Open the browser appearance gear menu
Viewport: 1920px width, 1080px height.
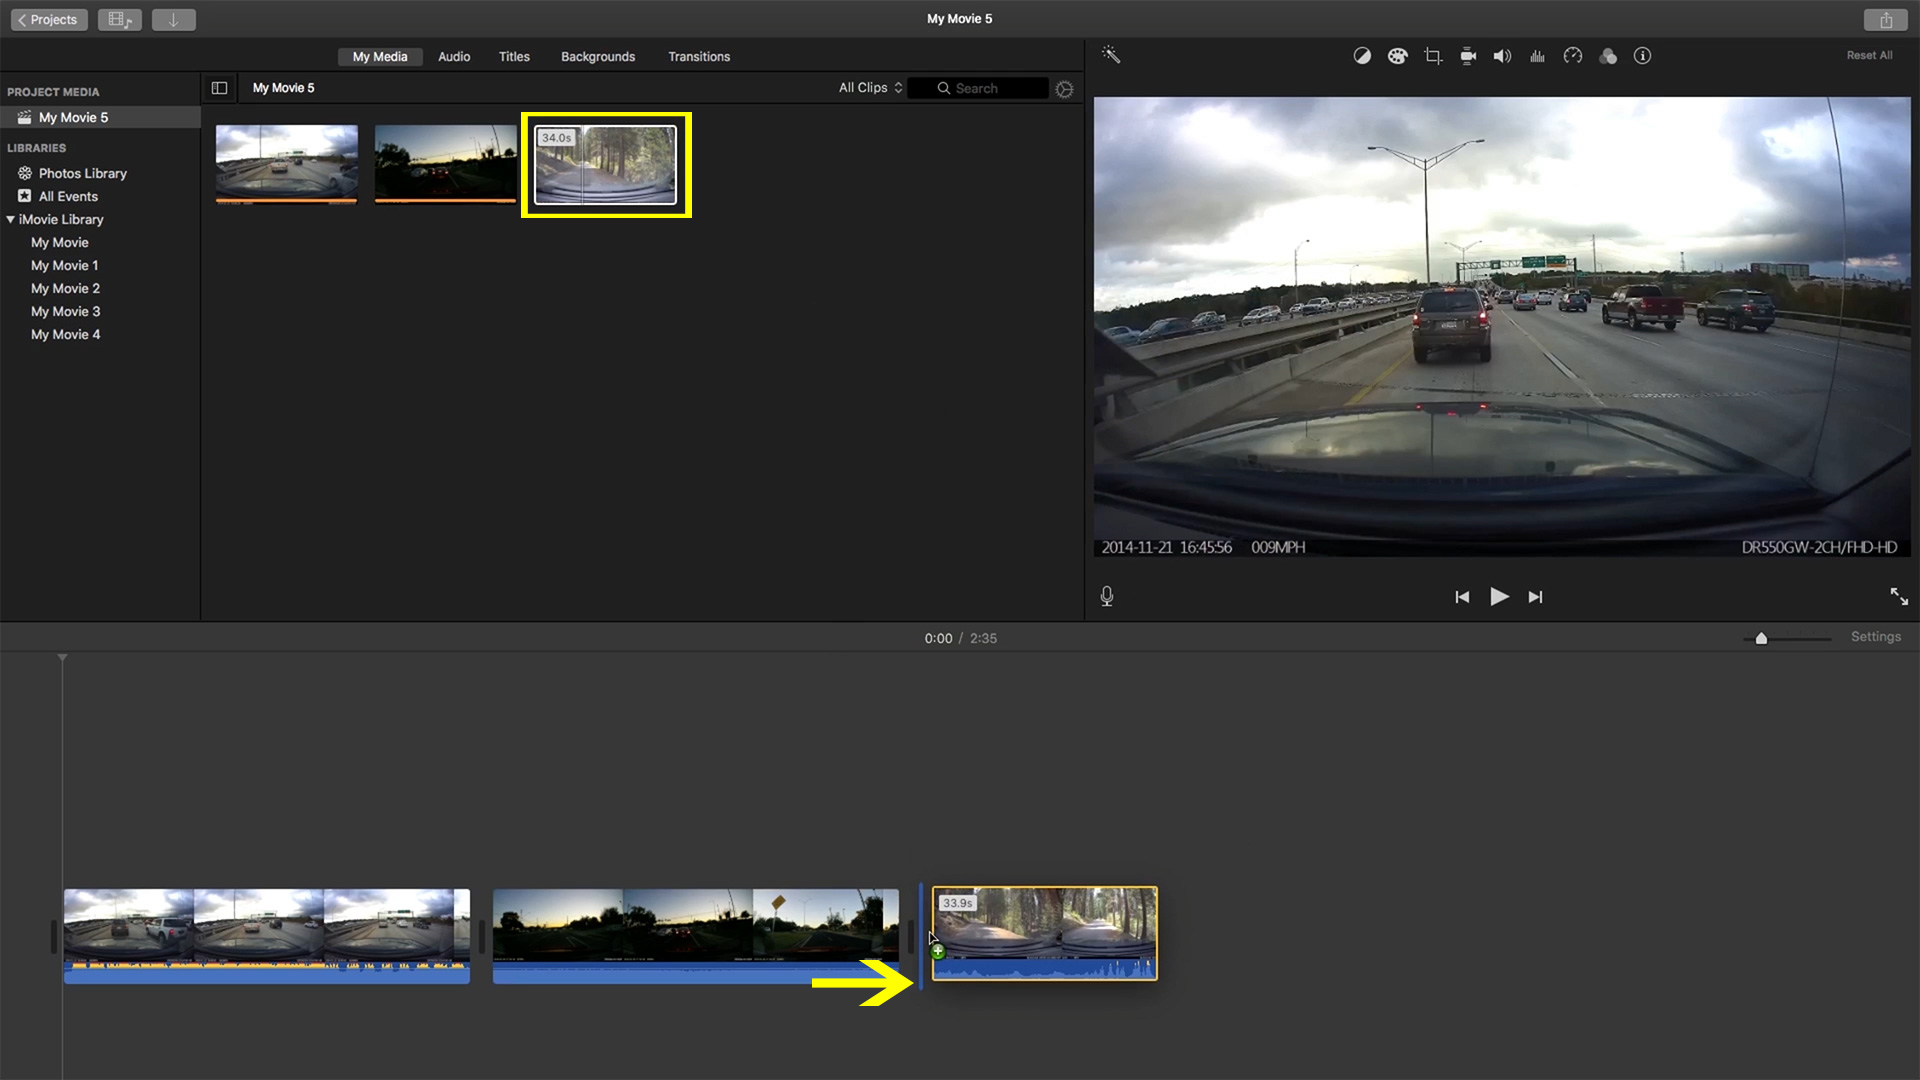[1064, 89]
